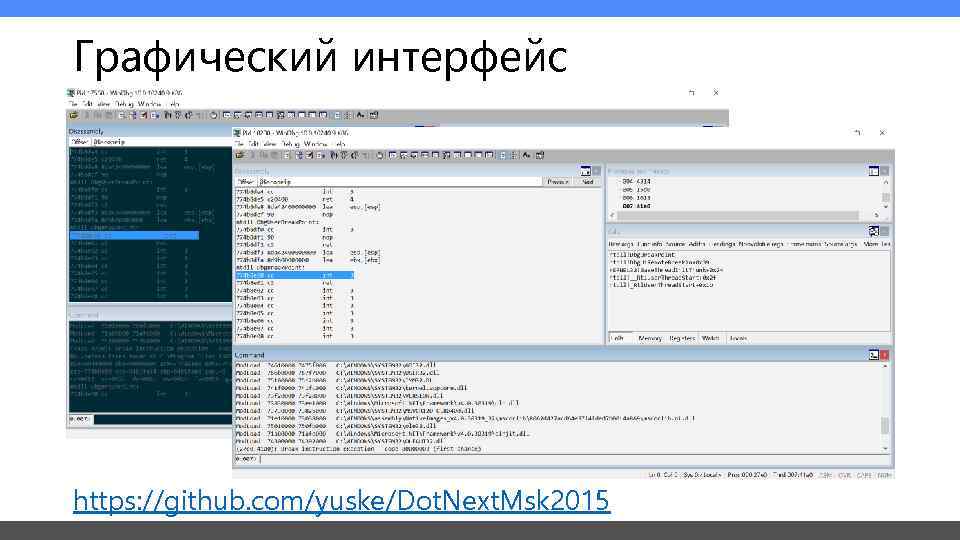Click Calls panel header menu icon

[874, 231]
